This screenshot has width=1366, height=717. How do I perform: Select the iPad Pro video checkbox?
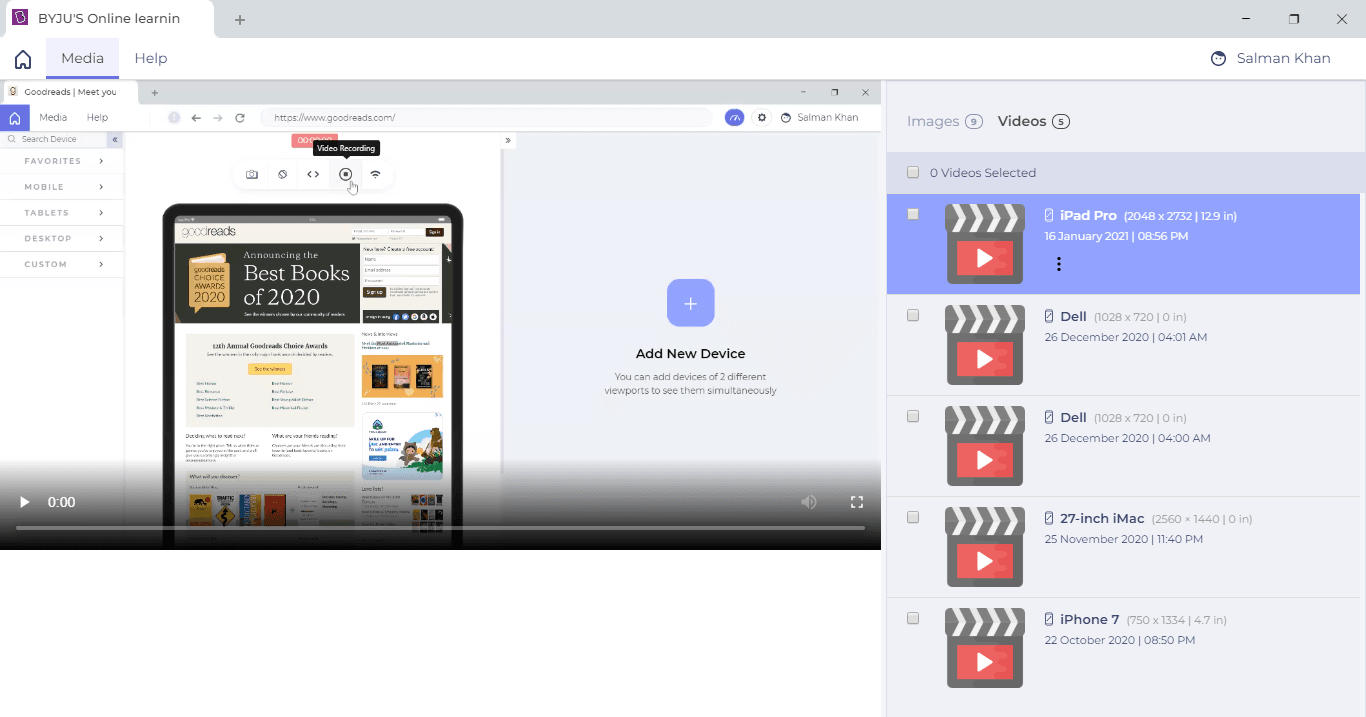pyautogui.click(x=913, y=213)
